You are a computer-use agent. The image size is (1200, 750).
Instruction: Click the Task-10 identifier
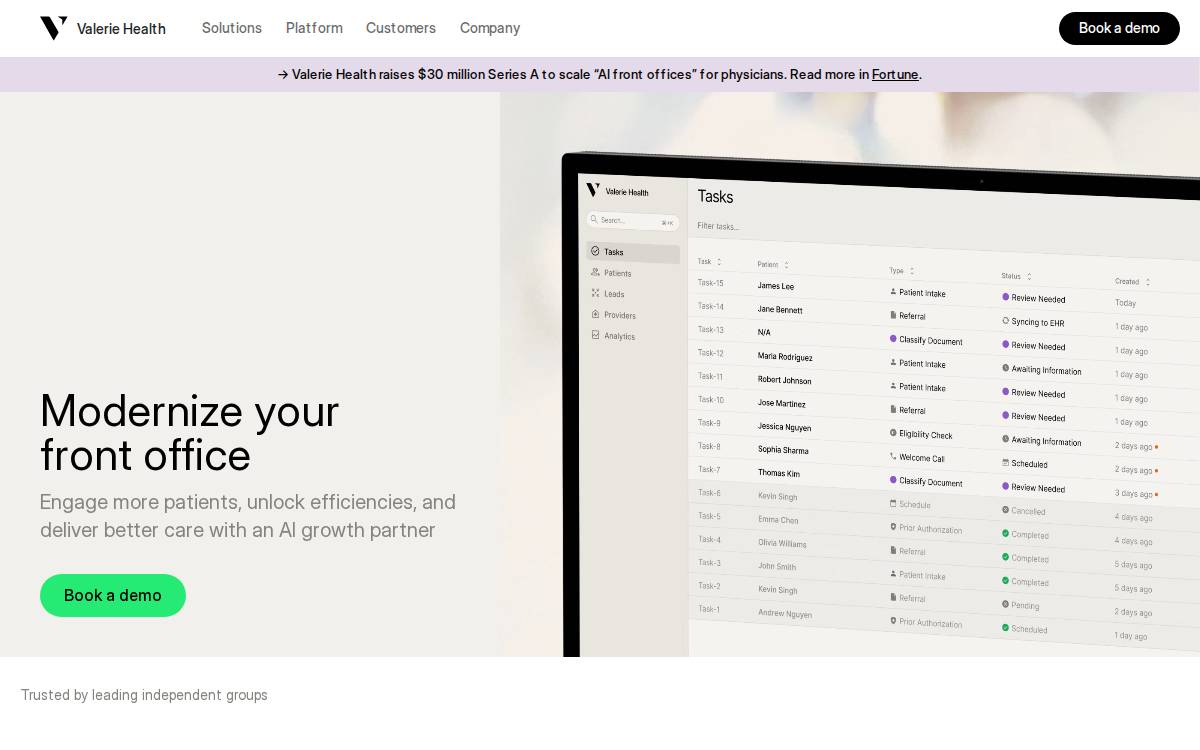tap(711, 399)
